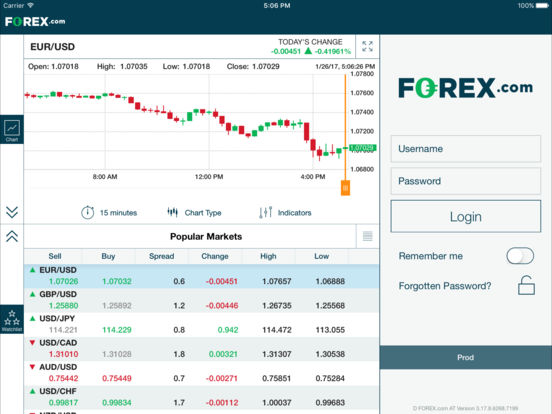Sort by the Sell column header
This screenshot has width=552, height=414.
[x=55, y=256]
